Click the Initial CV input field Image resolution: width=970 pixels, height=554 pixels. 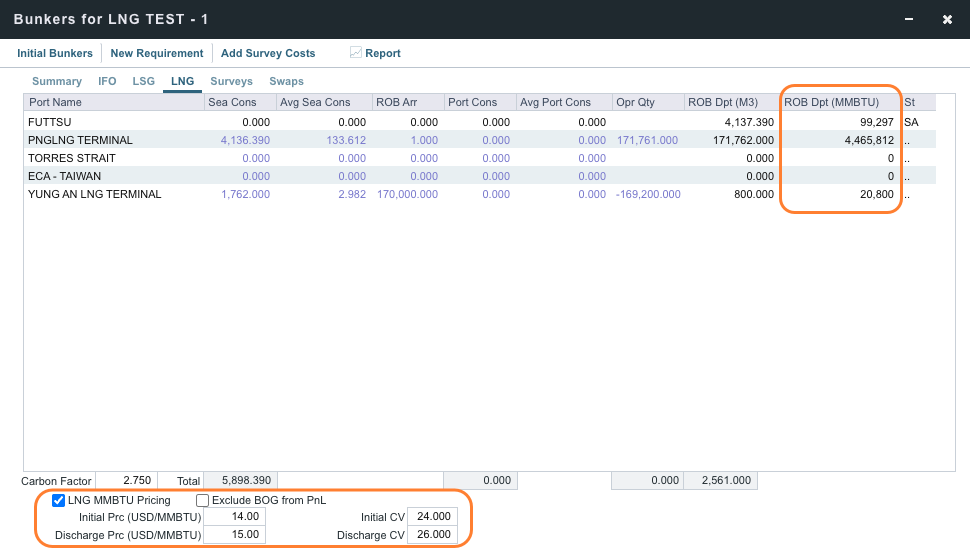pos(432,517)
